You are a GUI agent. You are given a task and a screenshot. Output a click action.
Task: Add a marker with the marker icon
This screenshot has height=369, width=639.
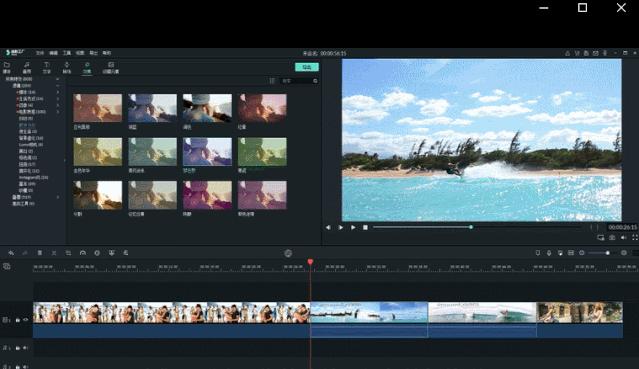pos(538,253)
